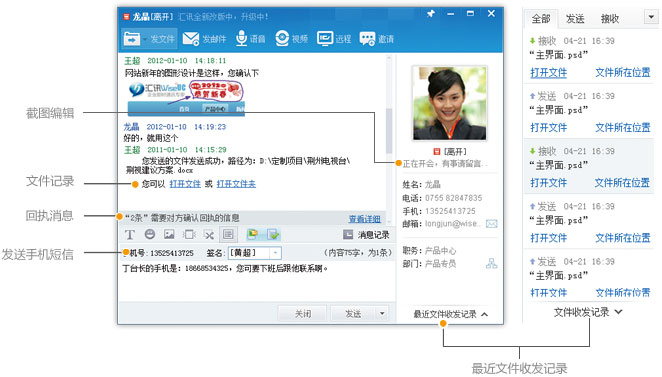This screenshot has height=377, width=662.
Task: Expand 文件收发记录 chevron at panel bottom
Action: [x=619, y=312]
